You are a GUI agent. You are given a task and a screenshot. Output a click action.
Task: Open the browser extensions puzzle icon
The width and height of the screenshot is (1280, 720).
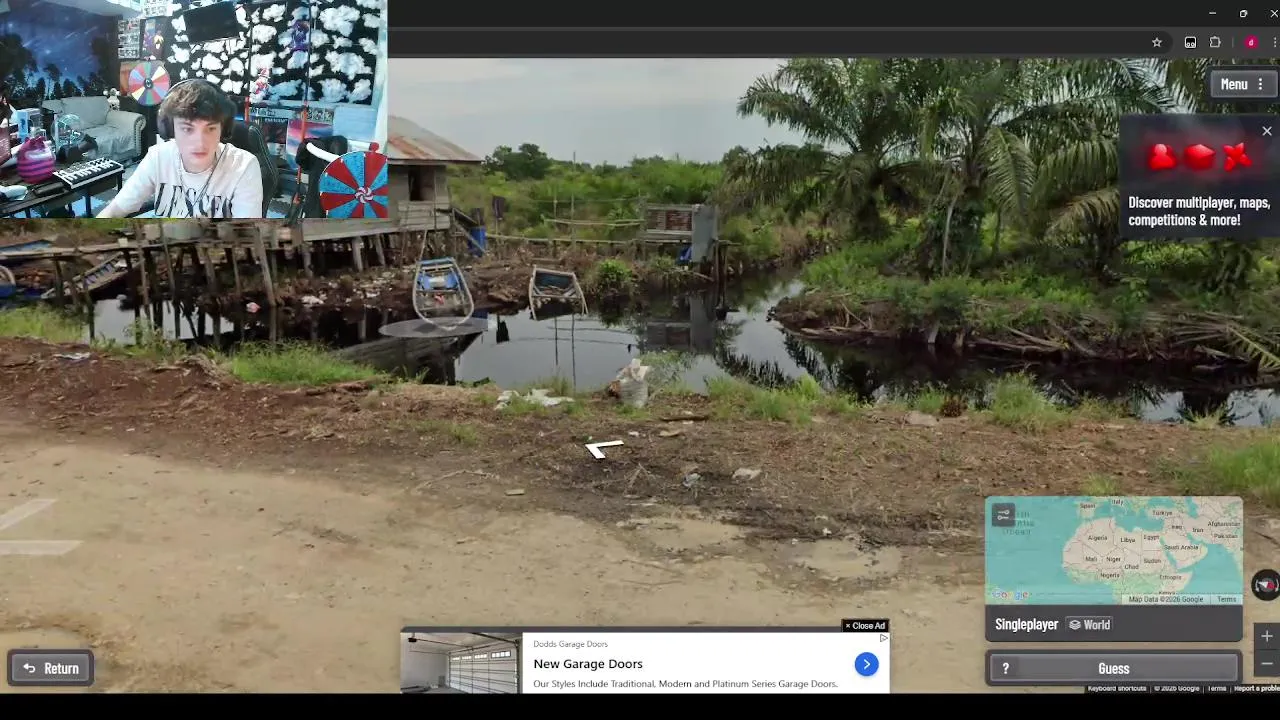[1215, 43]
